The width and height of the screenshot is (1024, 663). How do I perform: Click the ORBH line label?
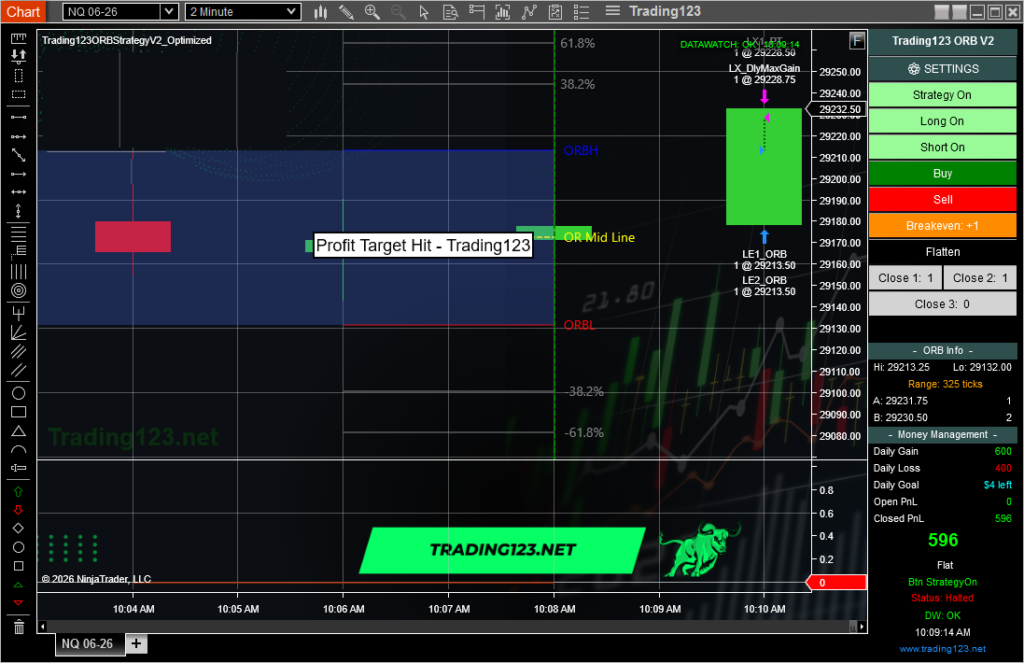[581, 151]
